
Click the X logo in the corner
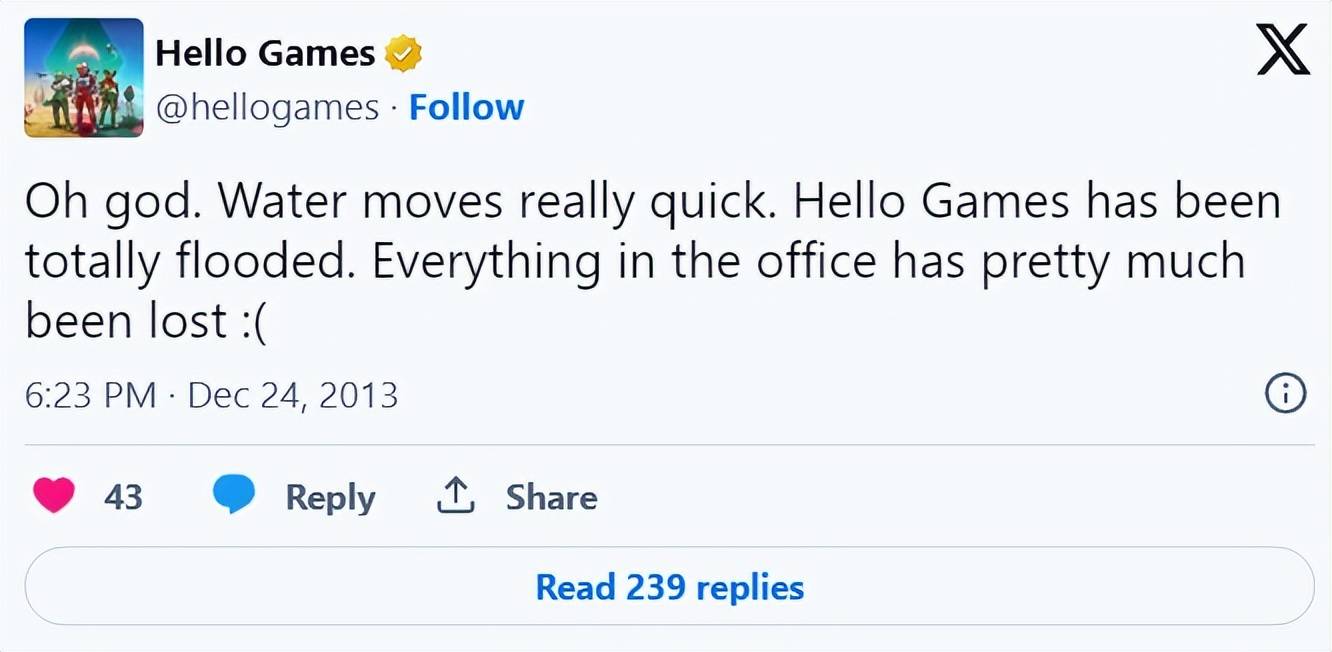1283,51
